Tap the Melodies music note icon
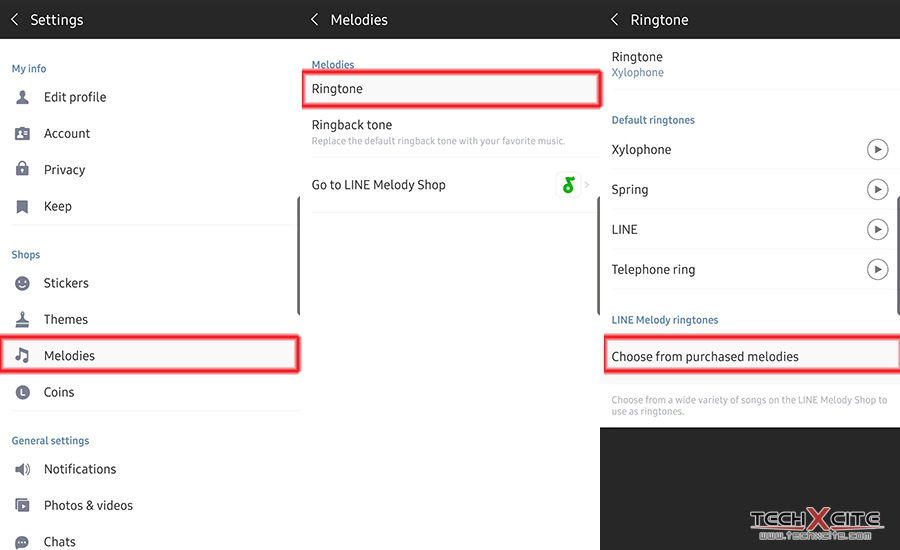The image size is (900, 550). point(22,355)
